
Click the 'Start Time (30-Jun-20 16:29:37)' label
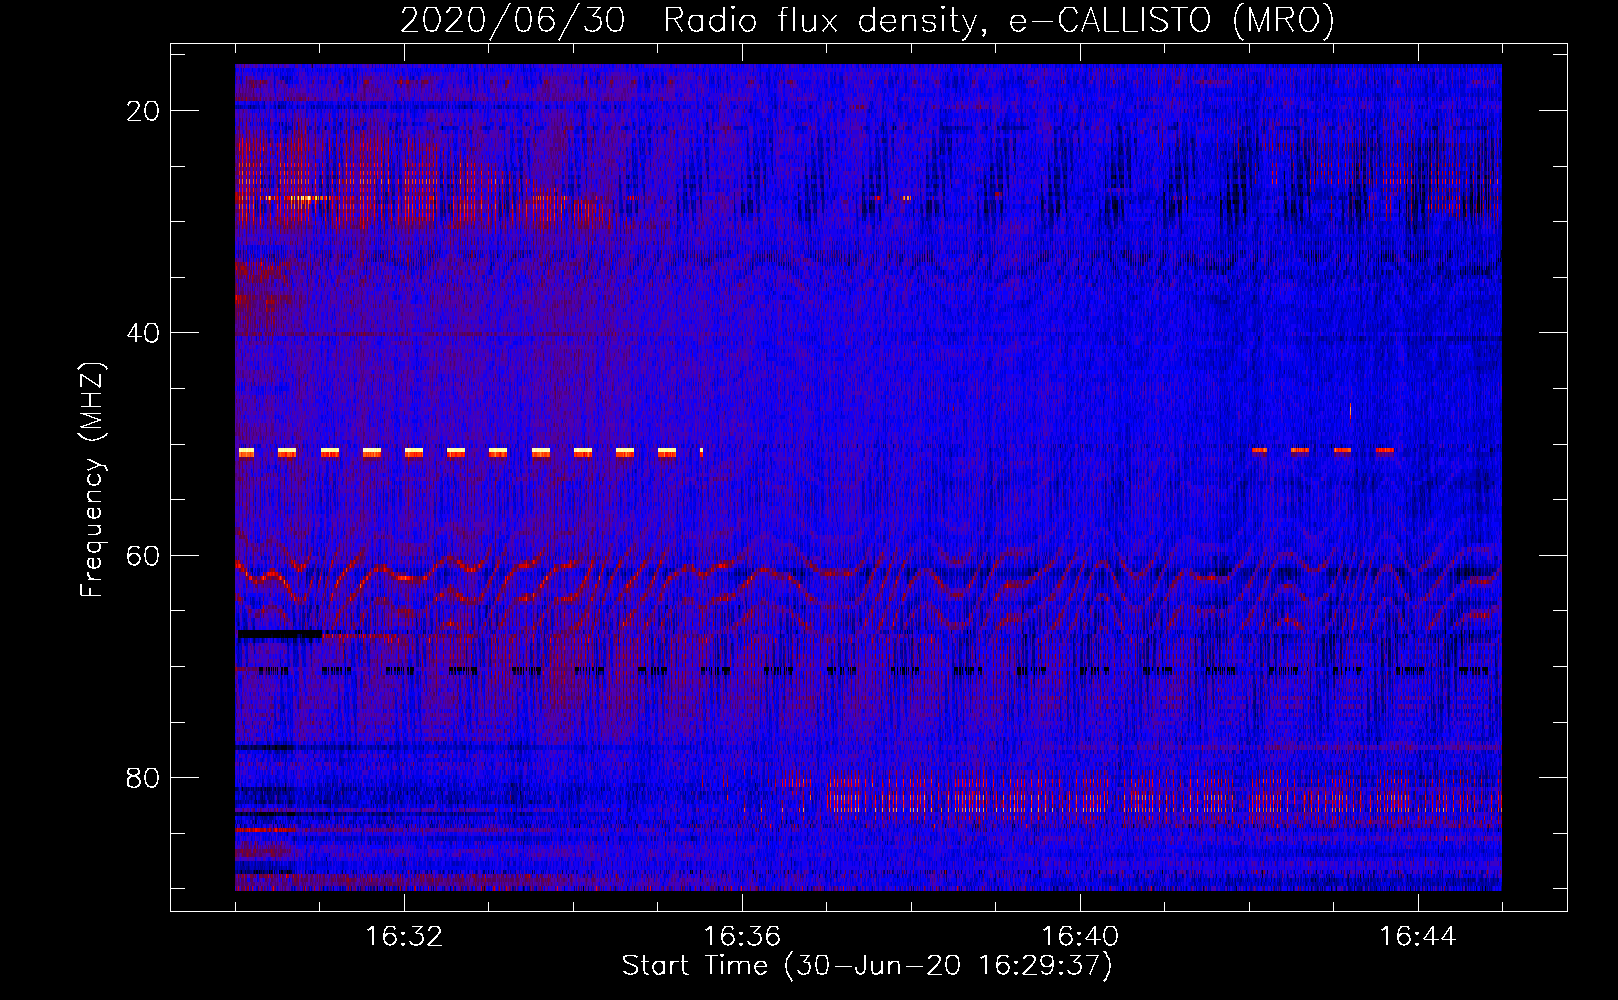pos(867,966)
